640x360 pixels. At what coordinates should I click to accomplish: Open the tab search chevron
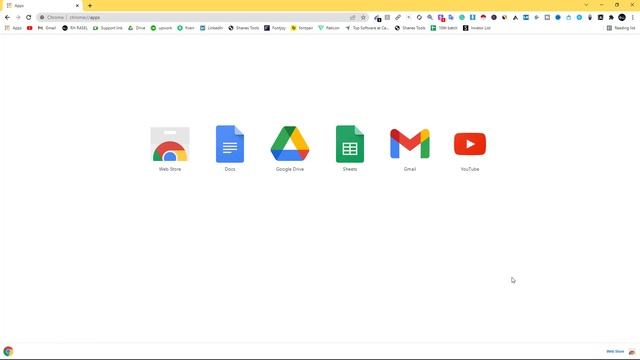(586, 5)
